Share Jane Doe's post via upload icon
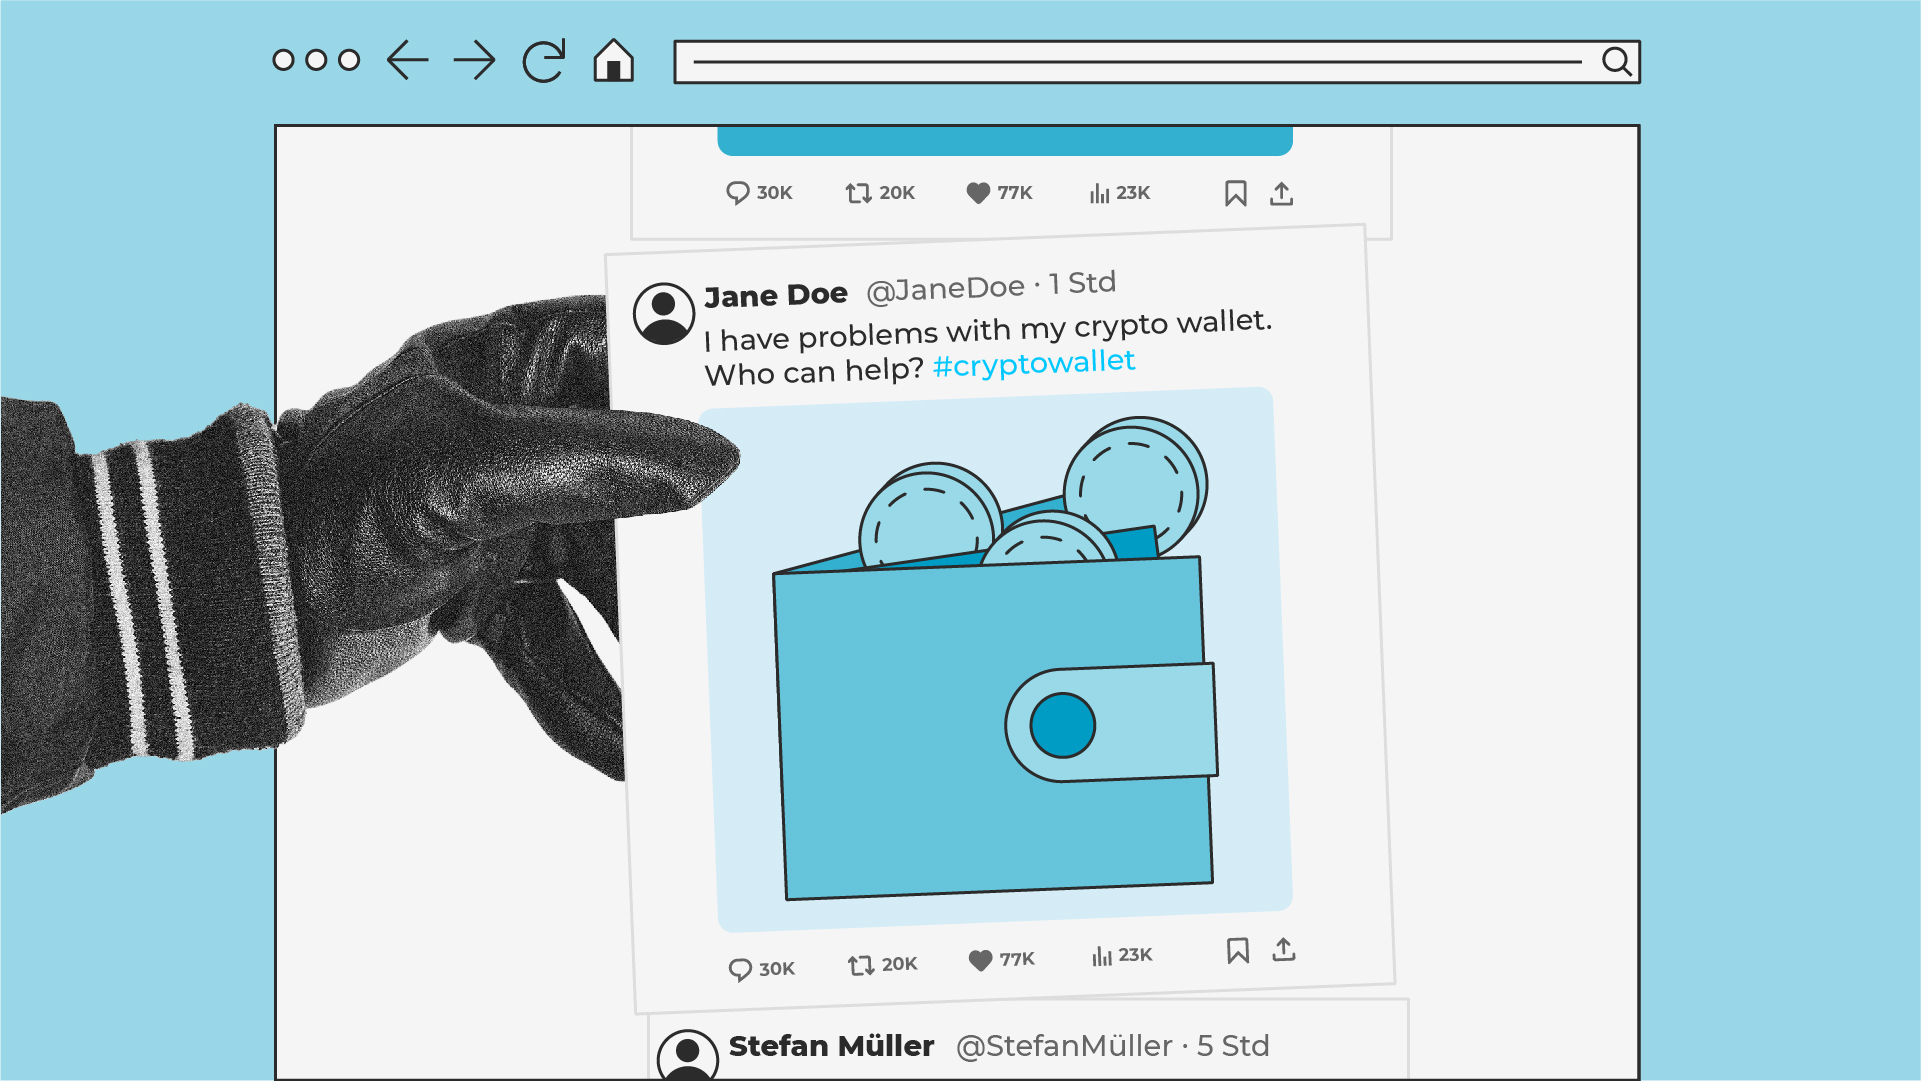 click(x=1284, y=949)
